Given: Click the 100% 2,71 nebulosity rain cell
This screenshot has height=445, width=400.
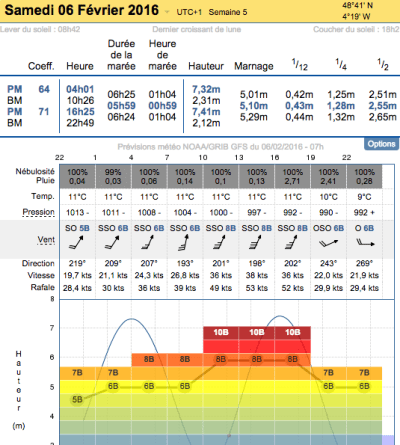Looking at the screenshot, I should pos(292,176).
